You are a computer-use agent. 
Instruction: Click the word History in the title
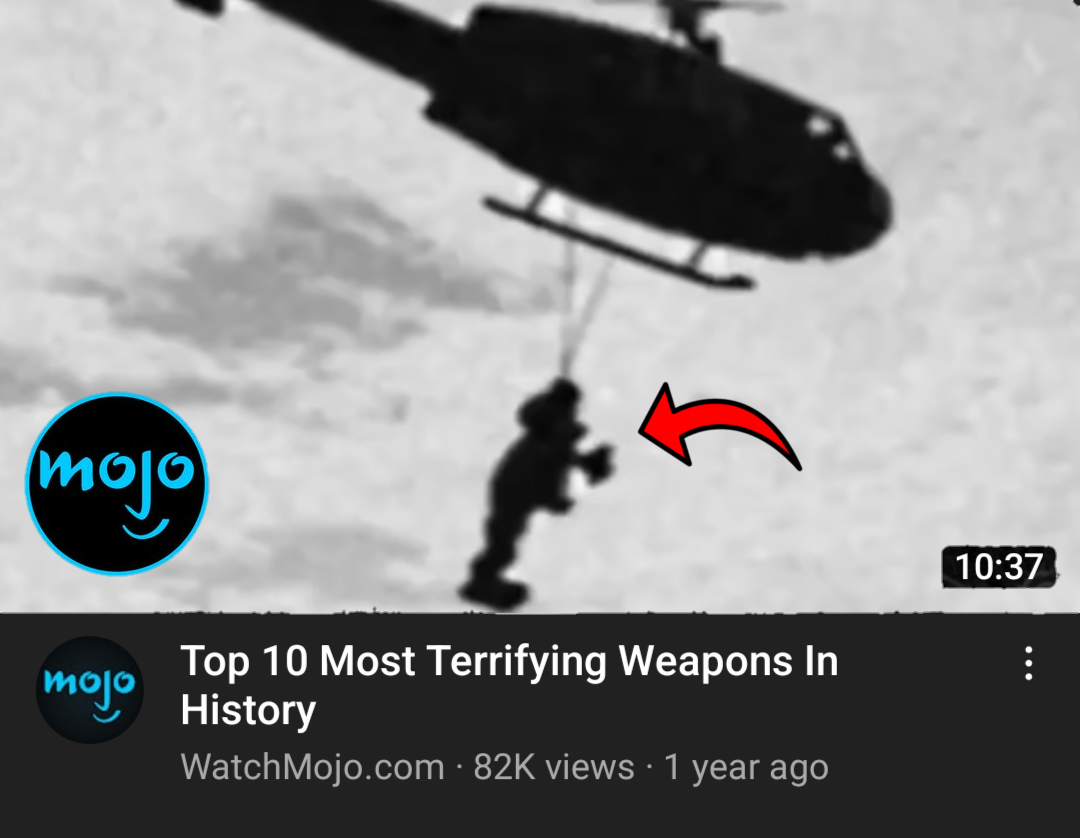pyautogui.click(x=248, y=710)
